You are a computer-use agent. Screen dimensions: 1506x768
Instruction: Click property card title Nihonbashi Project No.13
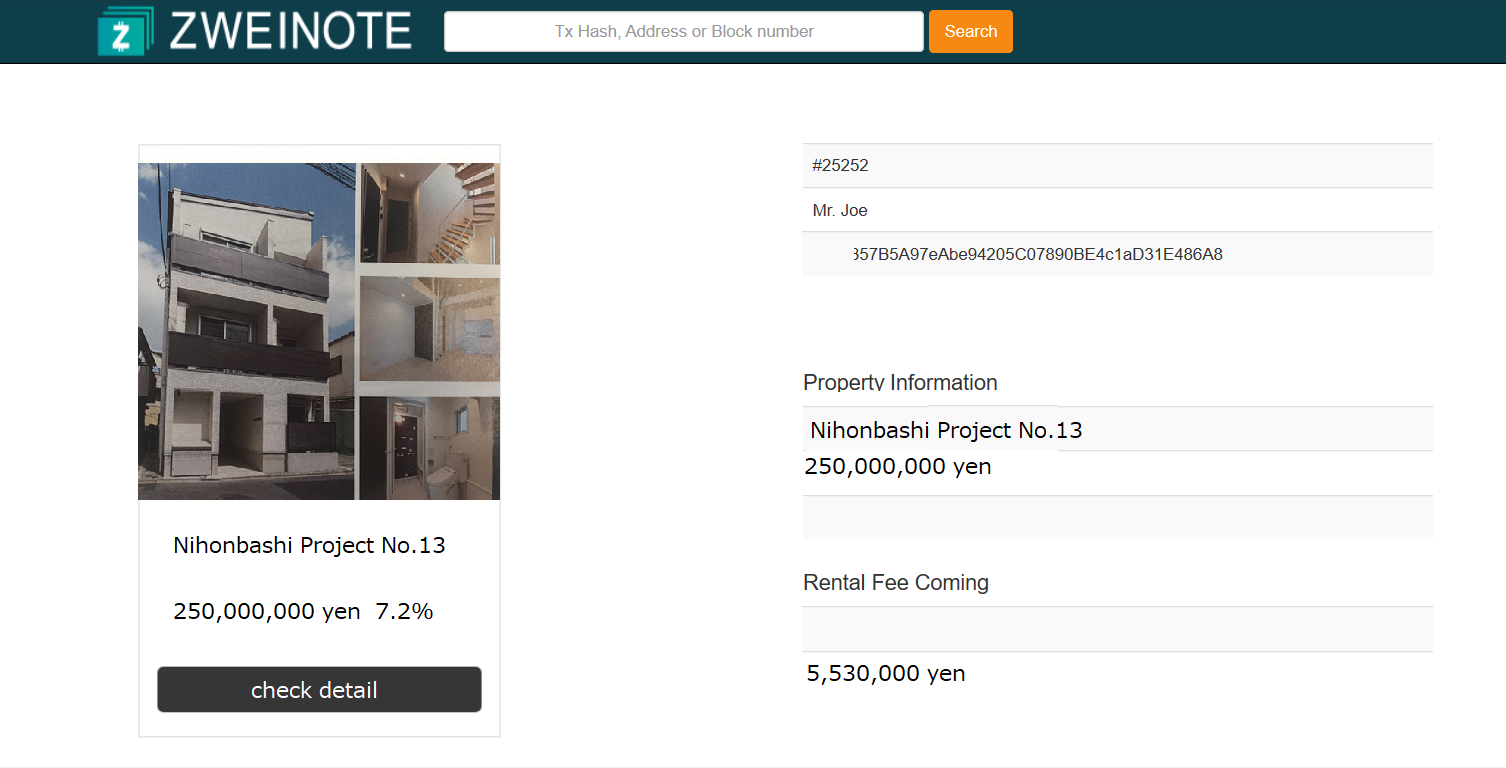click(309, 546)
